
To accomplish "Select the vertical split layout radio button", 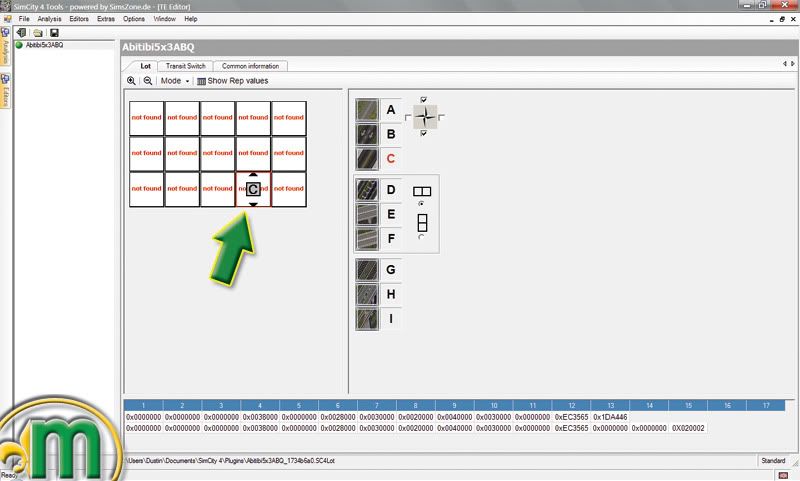I will (x=421, y=236).
